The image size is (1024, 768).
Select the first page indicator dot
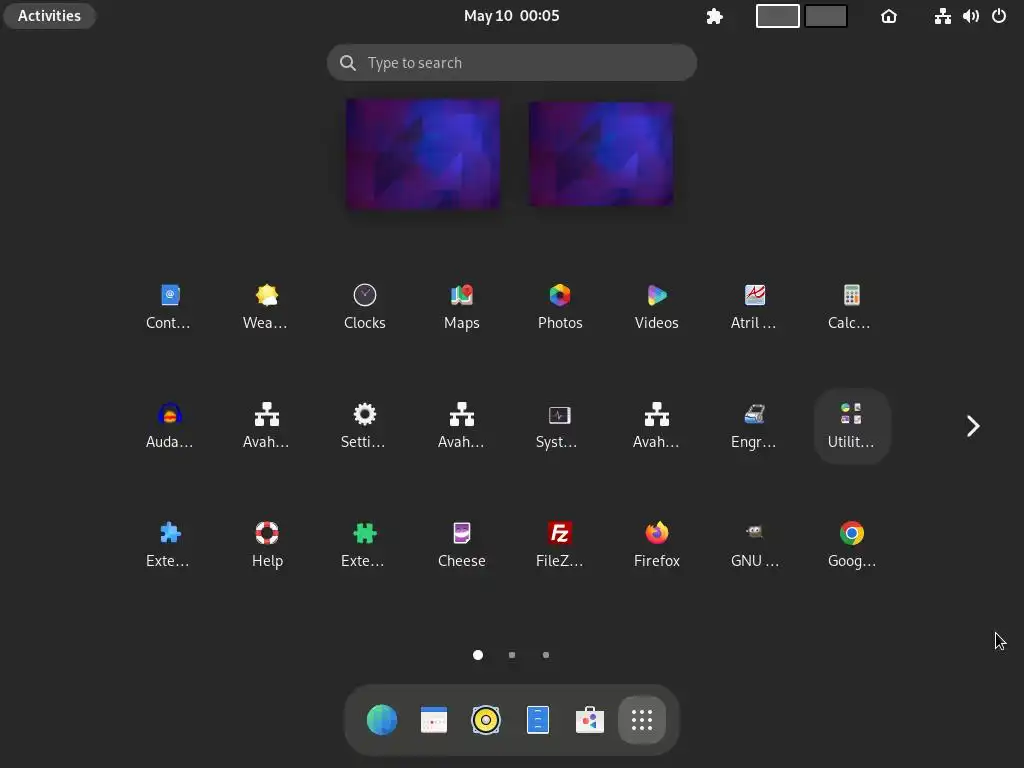pyautogui.click(x=478, y=655)
